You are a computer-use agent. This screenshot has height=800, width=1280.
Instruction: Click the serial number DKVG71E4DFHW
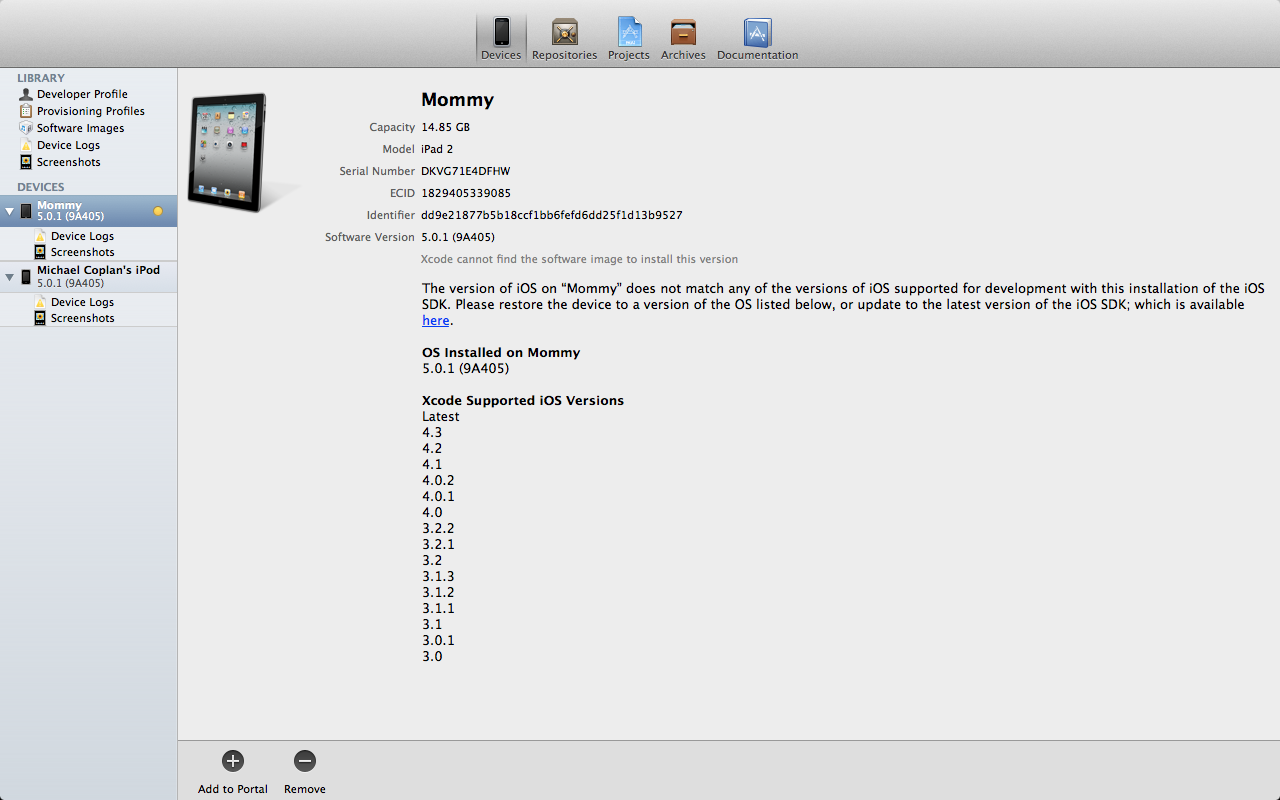click(465, 171)
